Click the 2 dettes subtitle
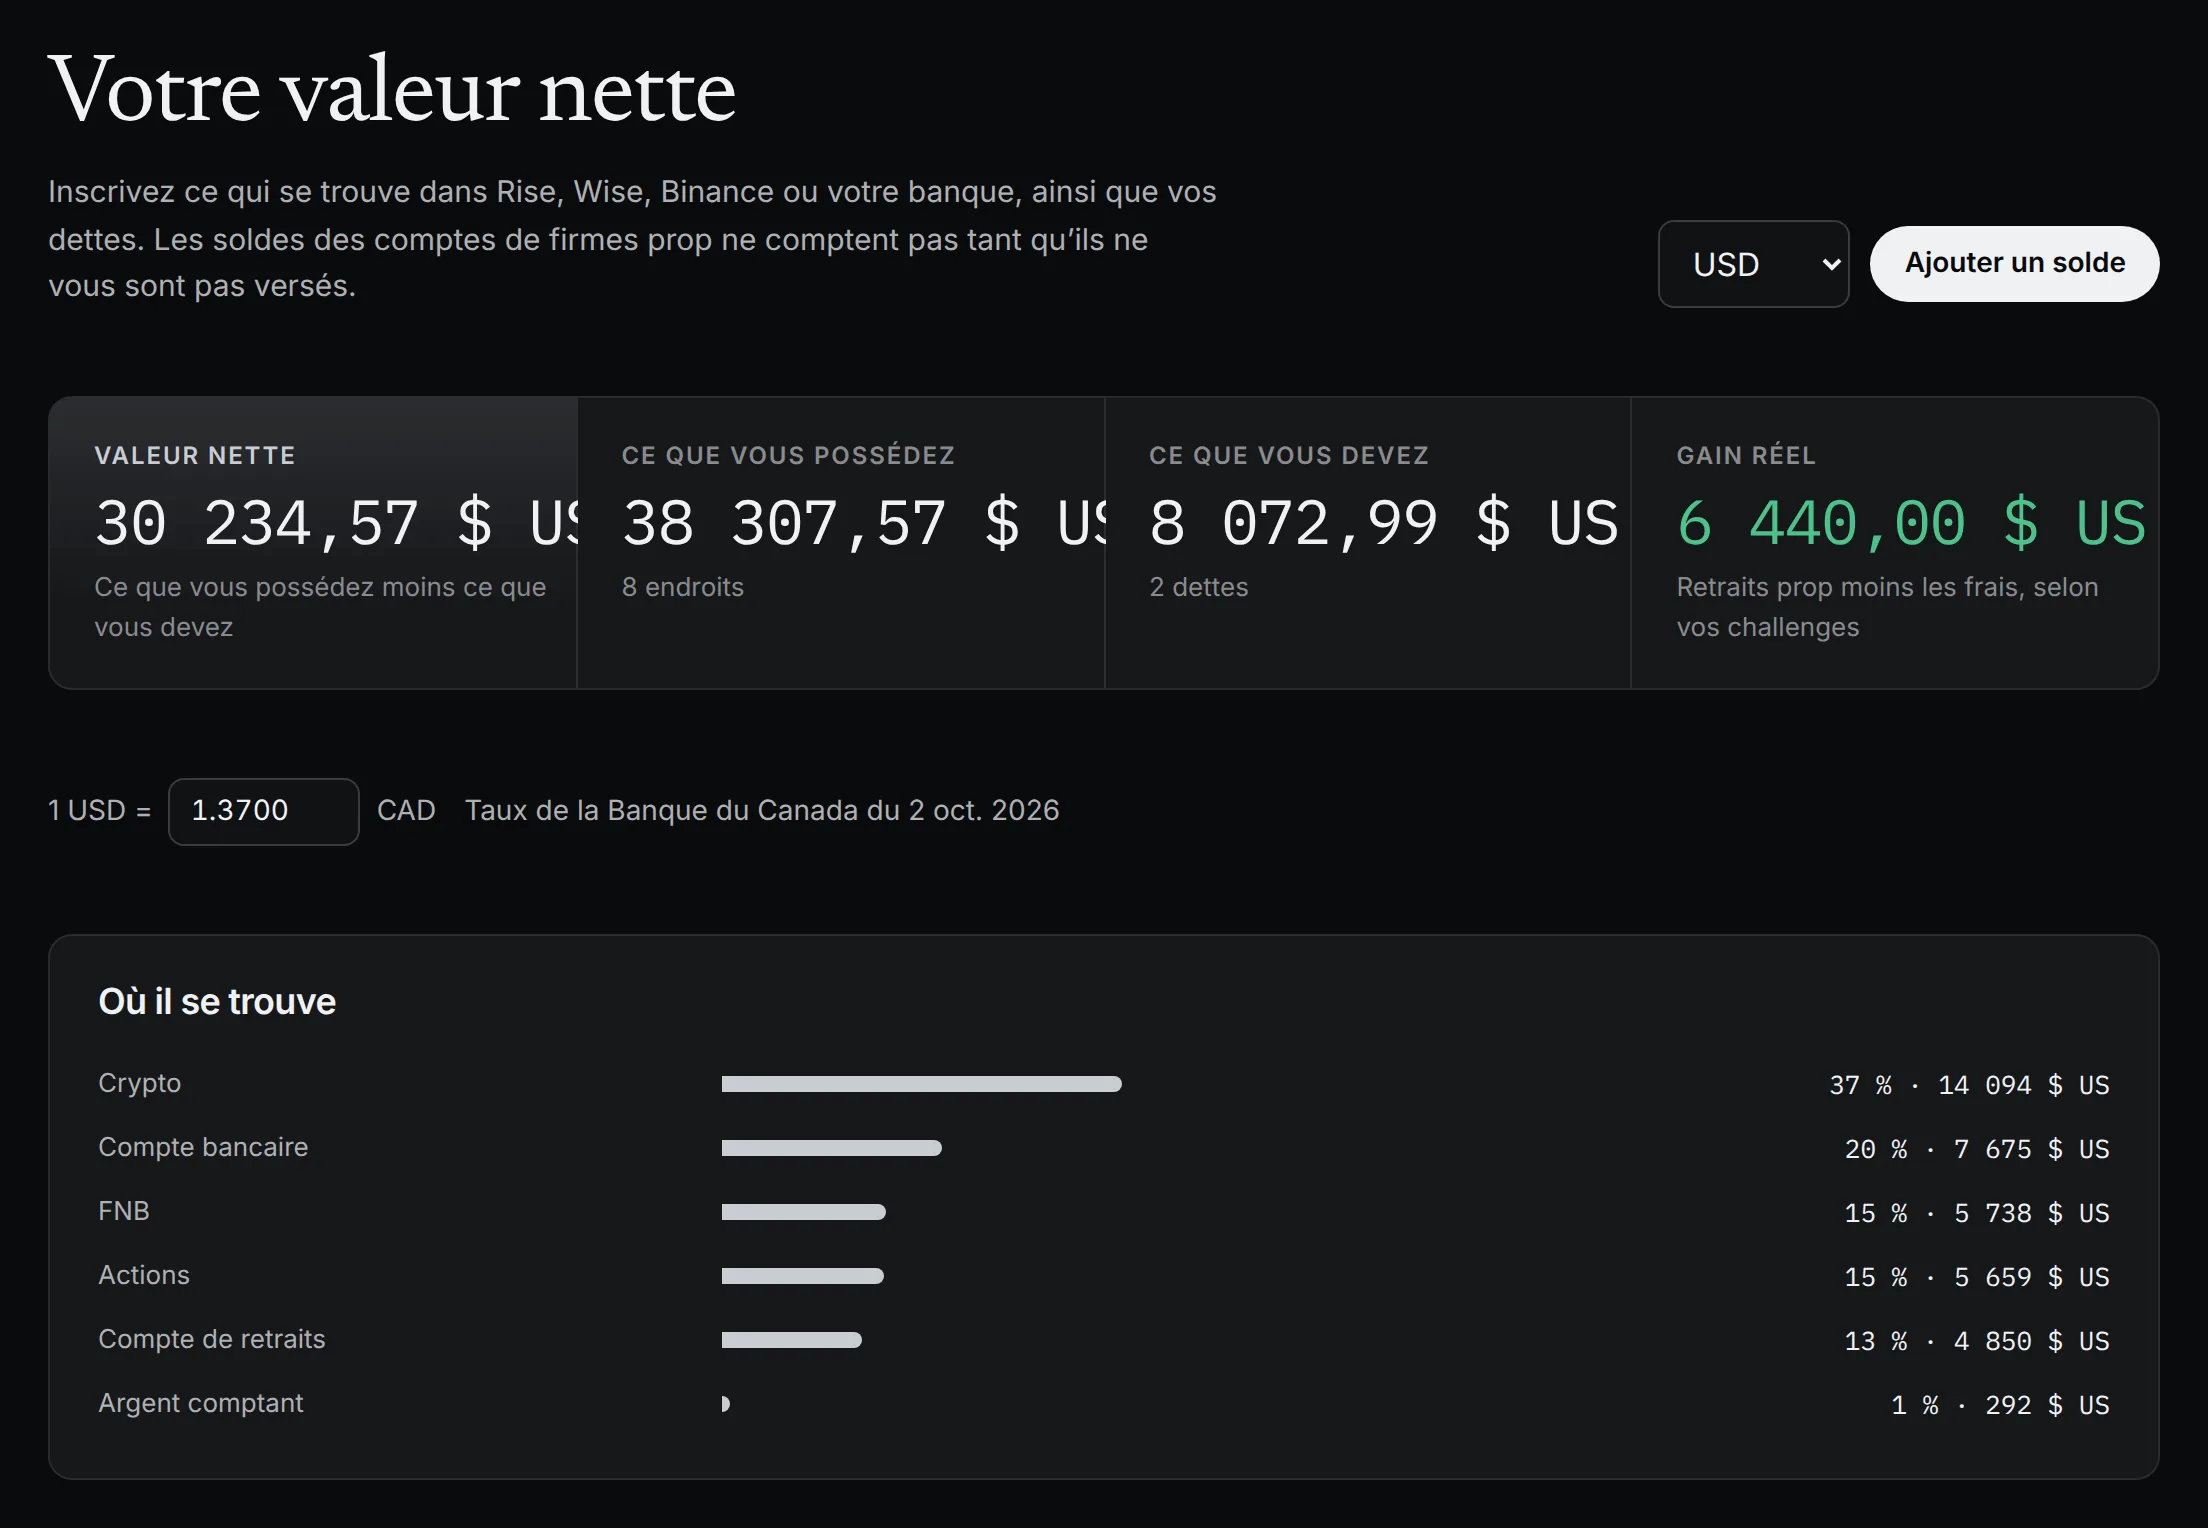Image resolution: width=2208 pixels, height=1528 pixels. click(1199, 587)
